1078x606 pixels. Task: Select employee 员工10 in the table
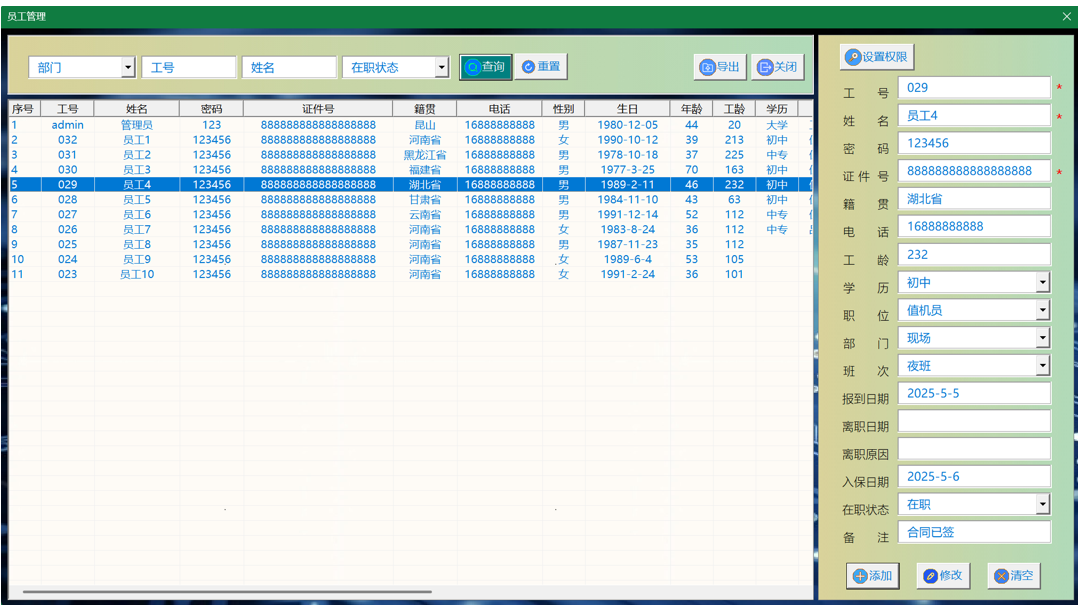tap(410, 274)
